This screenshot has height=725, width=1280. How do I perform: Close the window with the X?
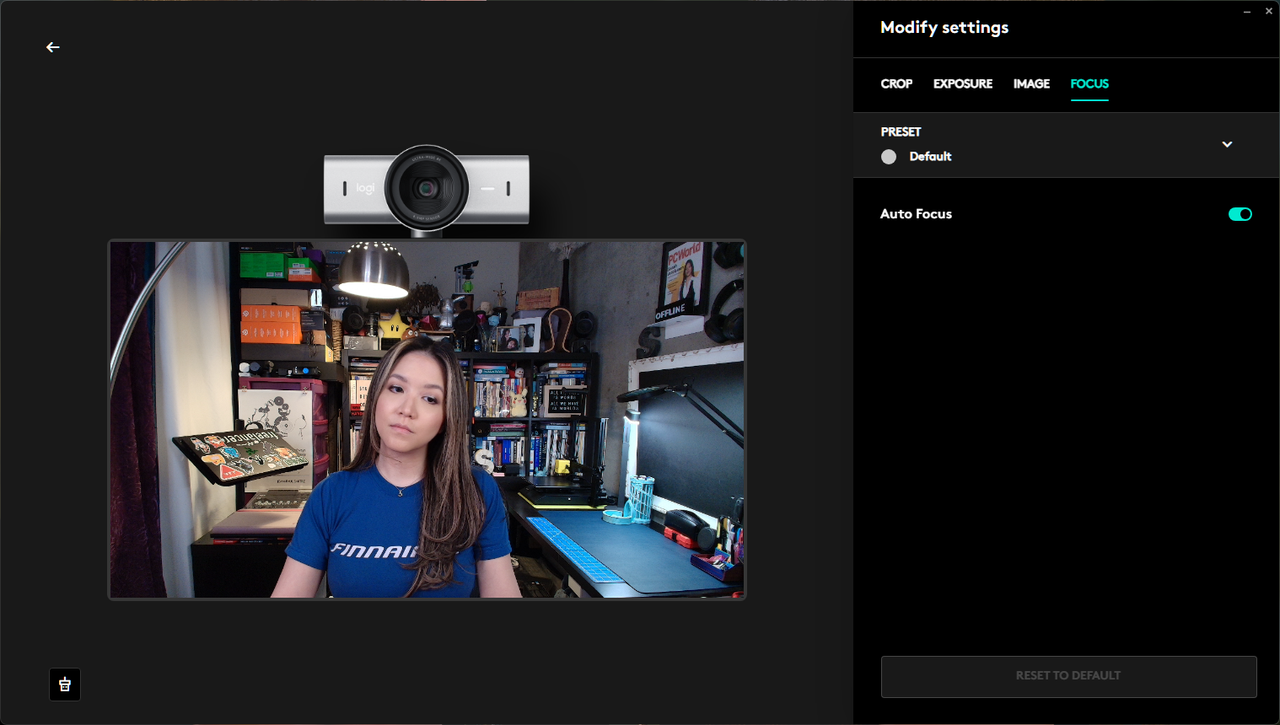pos(1267,10)
